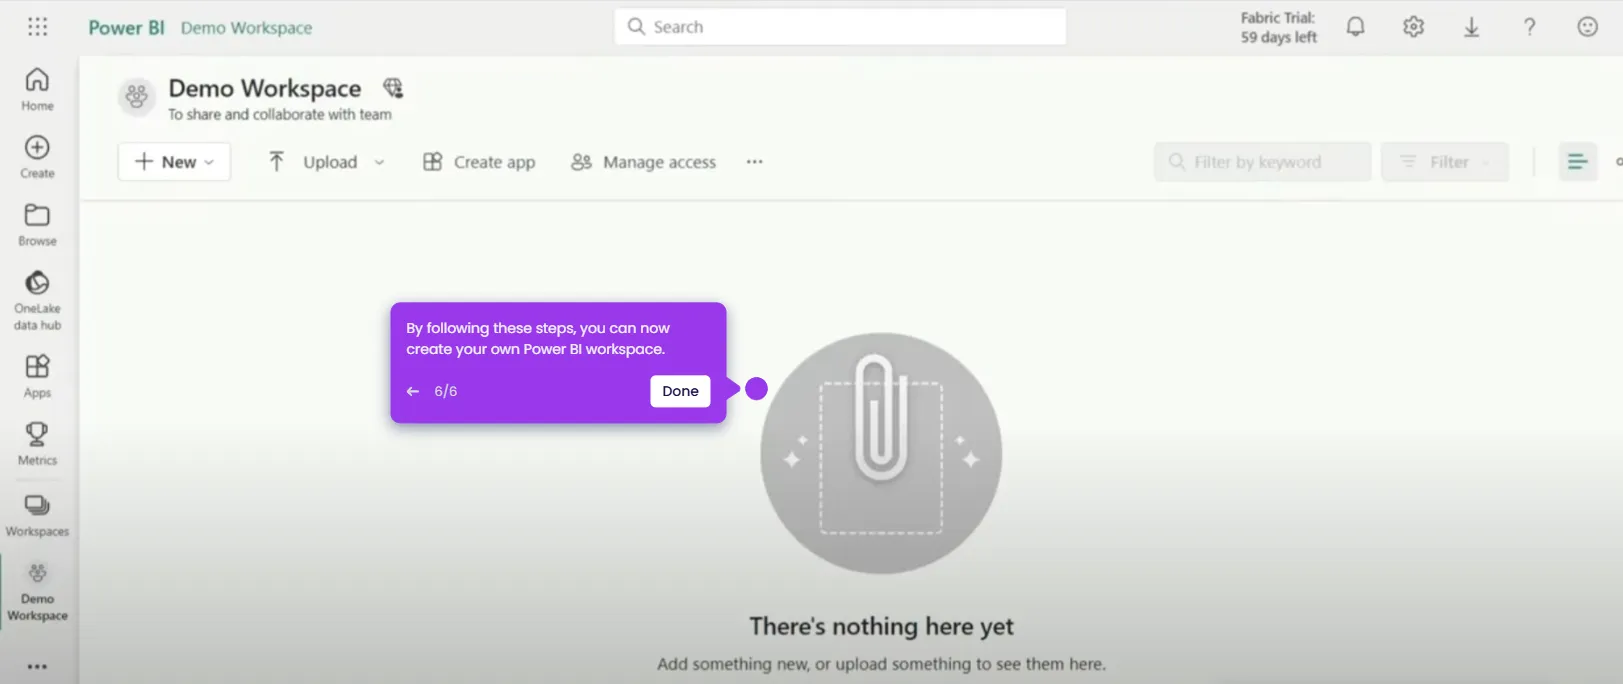Open the New dropdown button

(174, 162)
